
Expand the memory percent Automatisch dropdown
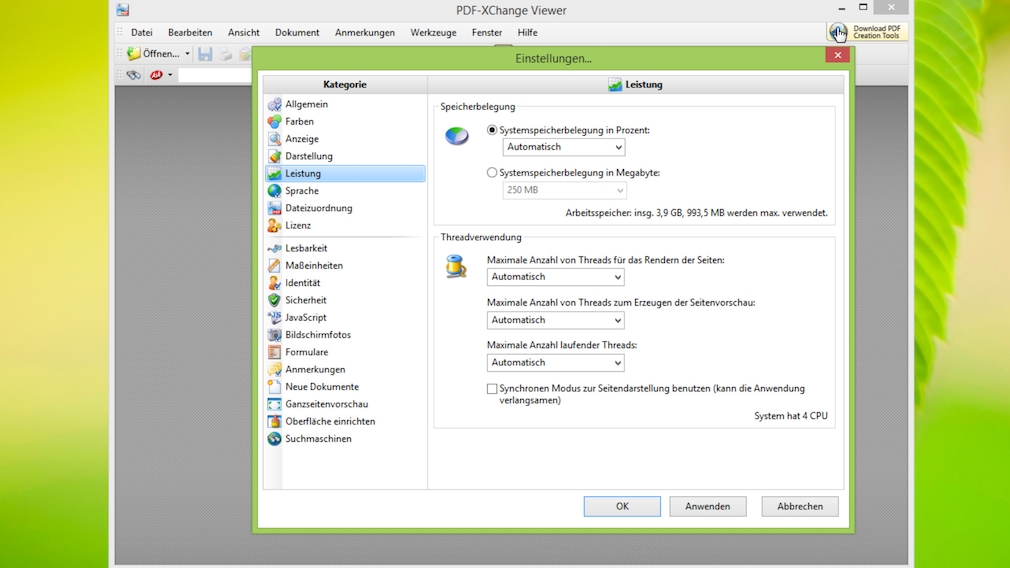click(563, 147)
